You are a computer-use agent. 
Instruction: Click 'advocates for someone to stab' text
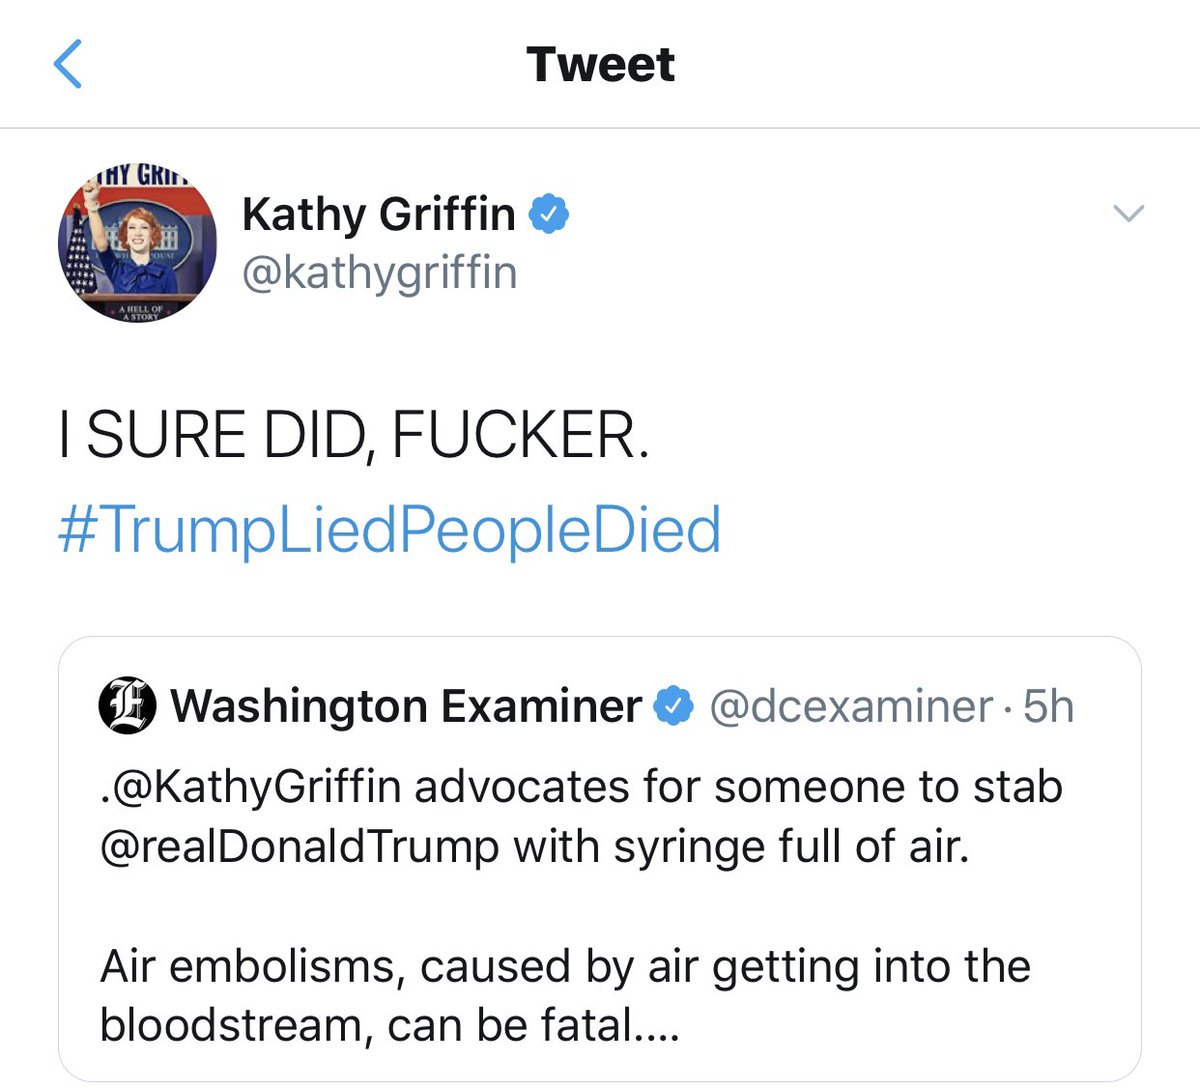click(738, 787)
